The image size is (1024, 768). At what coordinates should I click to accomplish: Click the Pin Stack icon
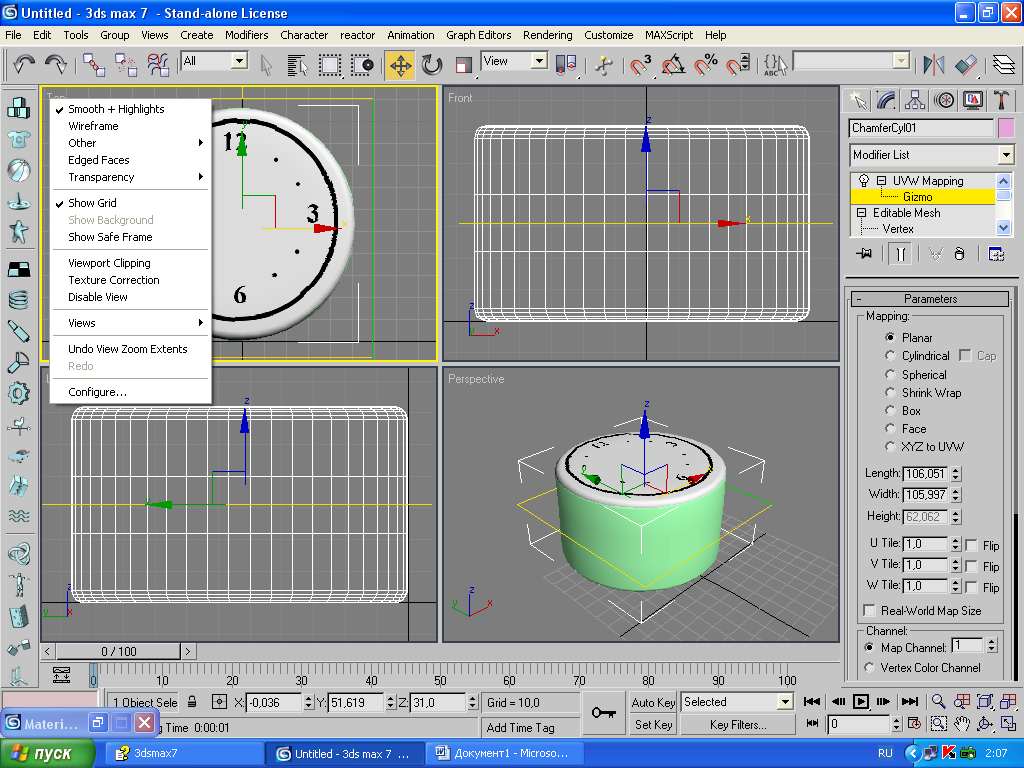click(865, 253)
